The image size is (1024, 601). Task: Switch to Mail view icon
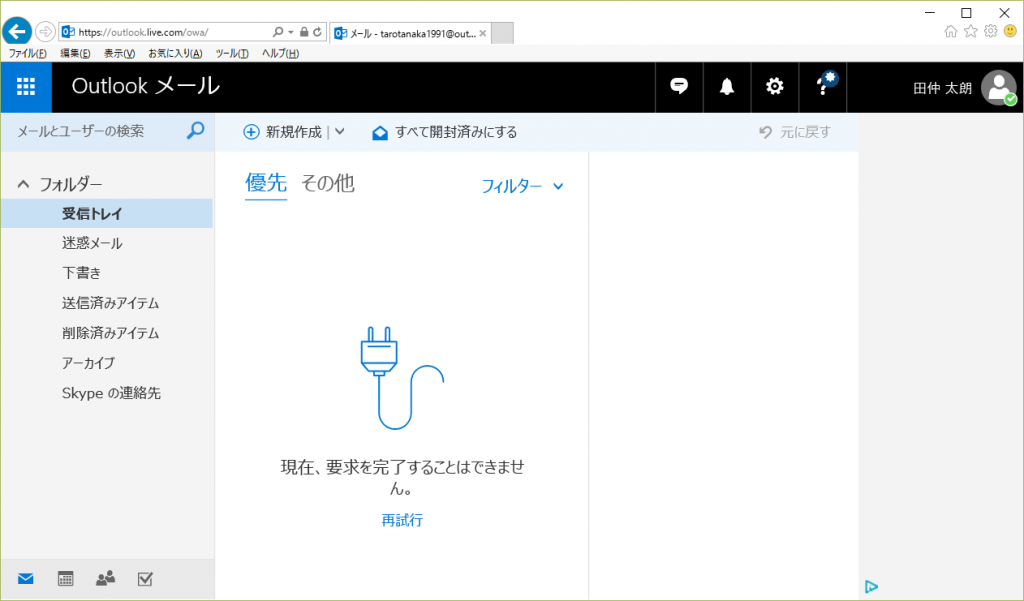coord(25,579)
